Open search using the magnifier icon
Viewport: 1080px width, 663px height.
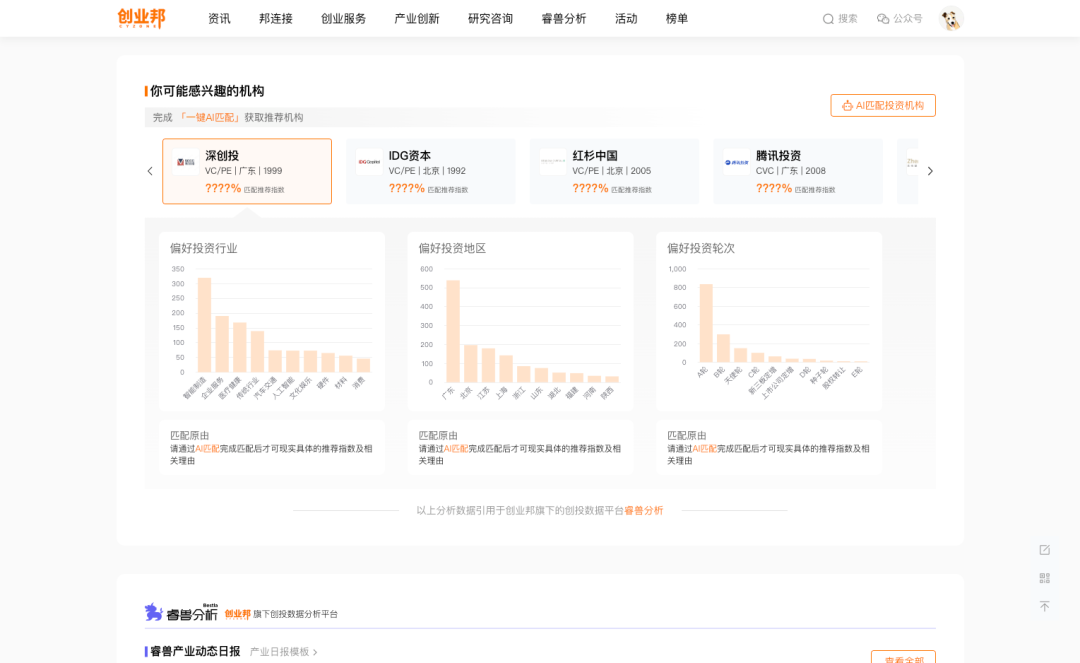click(828, 18)
